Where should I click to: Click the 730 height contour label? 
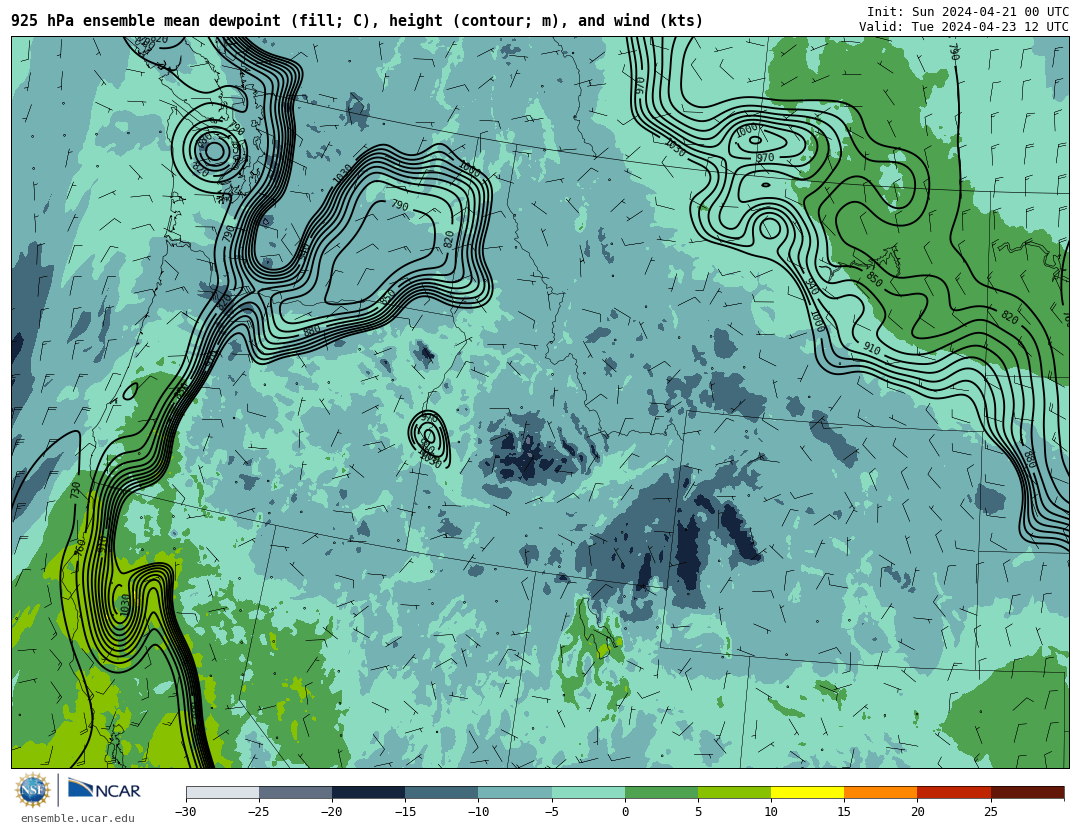pyautogui.click(x=76, y=490)
